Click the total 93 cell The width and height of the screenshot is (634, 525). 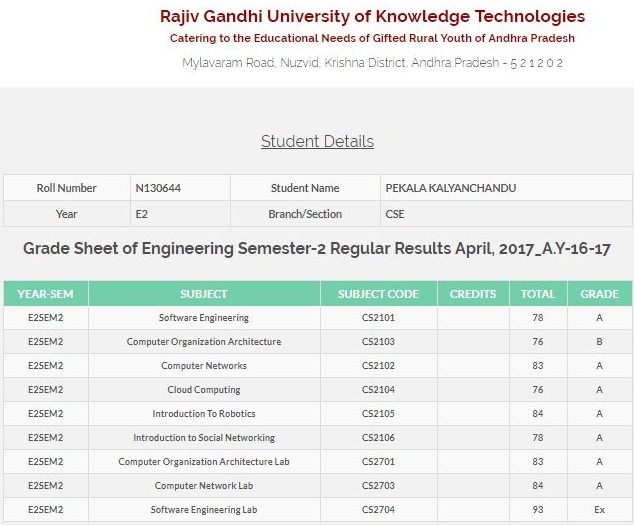point(538,510)
